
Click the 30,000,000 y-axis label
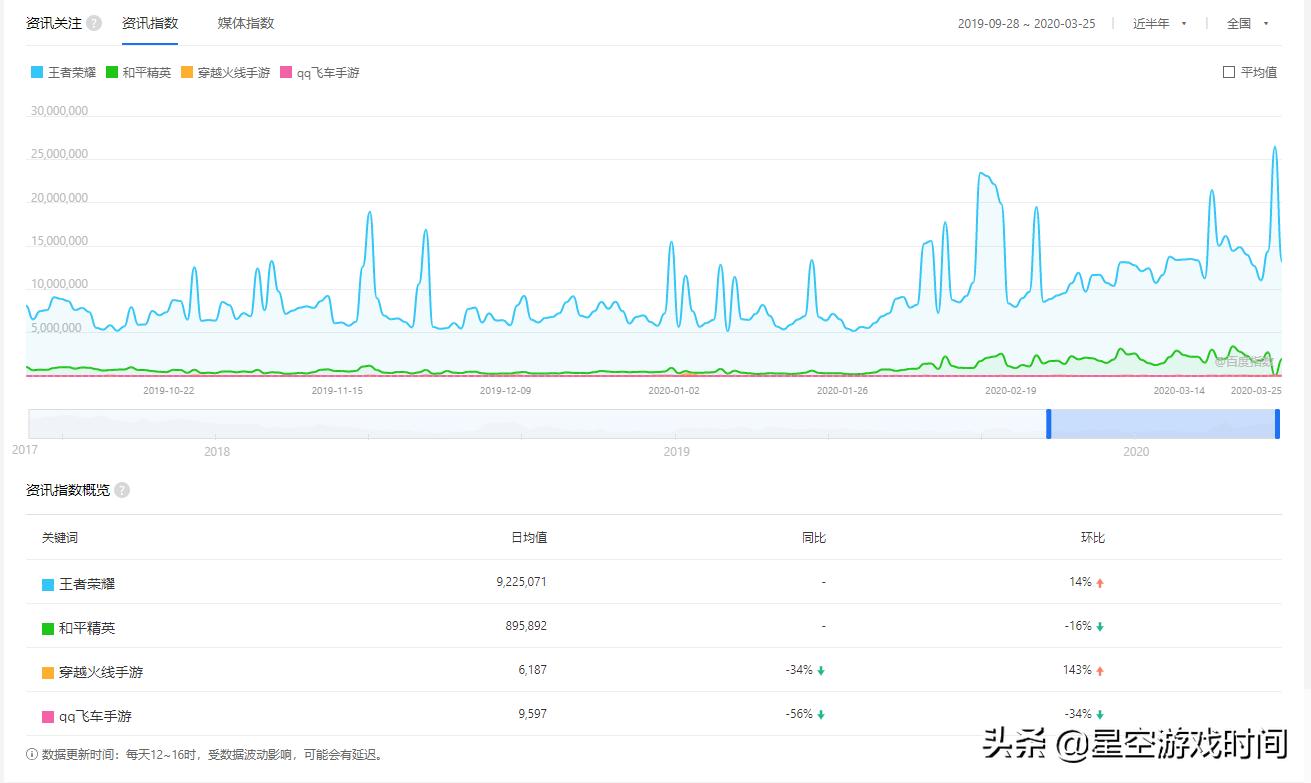point(60,111)
